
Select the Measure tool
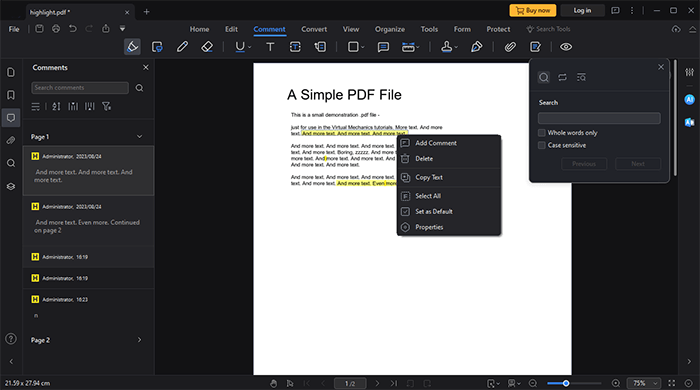(408, 47)
